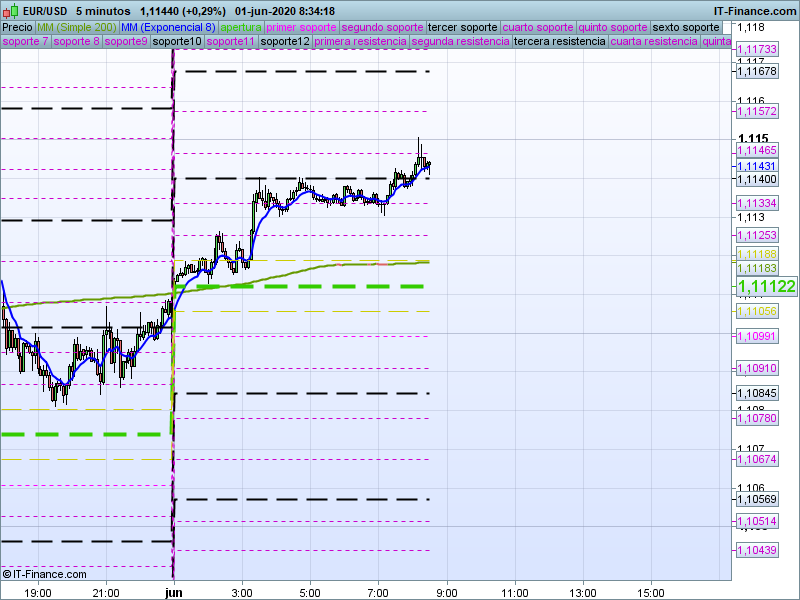Screen dimensions: 800x600
Task: Select the MM (Exponencial 8) indicator label
Action: tap(168, 28)
